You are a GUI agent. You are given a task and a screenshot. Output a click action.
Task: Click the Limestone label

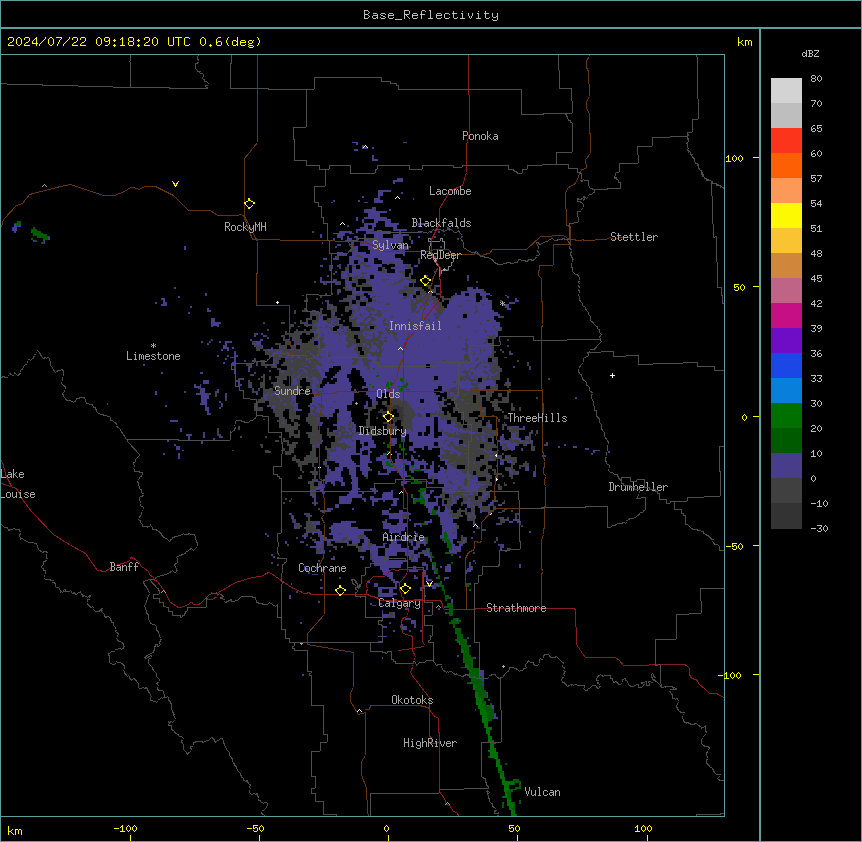(153, 356)
